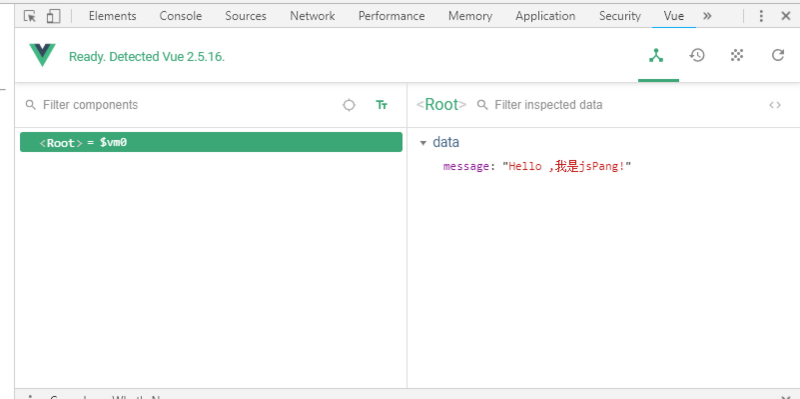Select the inspect element cursor icon
The width and height of the screenshot is (800, 399).
point(30,16)
